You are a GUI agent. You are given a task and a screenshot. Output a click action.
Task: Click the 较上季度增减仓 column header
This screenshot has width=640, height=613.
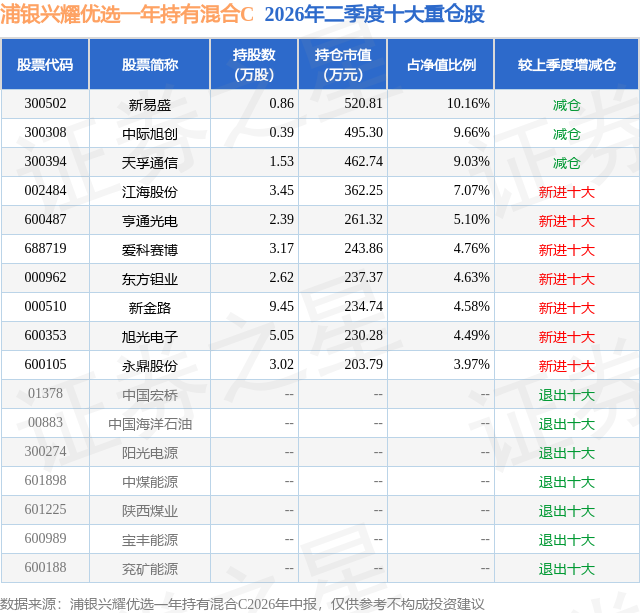[x=567, y=64]
